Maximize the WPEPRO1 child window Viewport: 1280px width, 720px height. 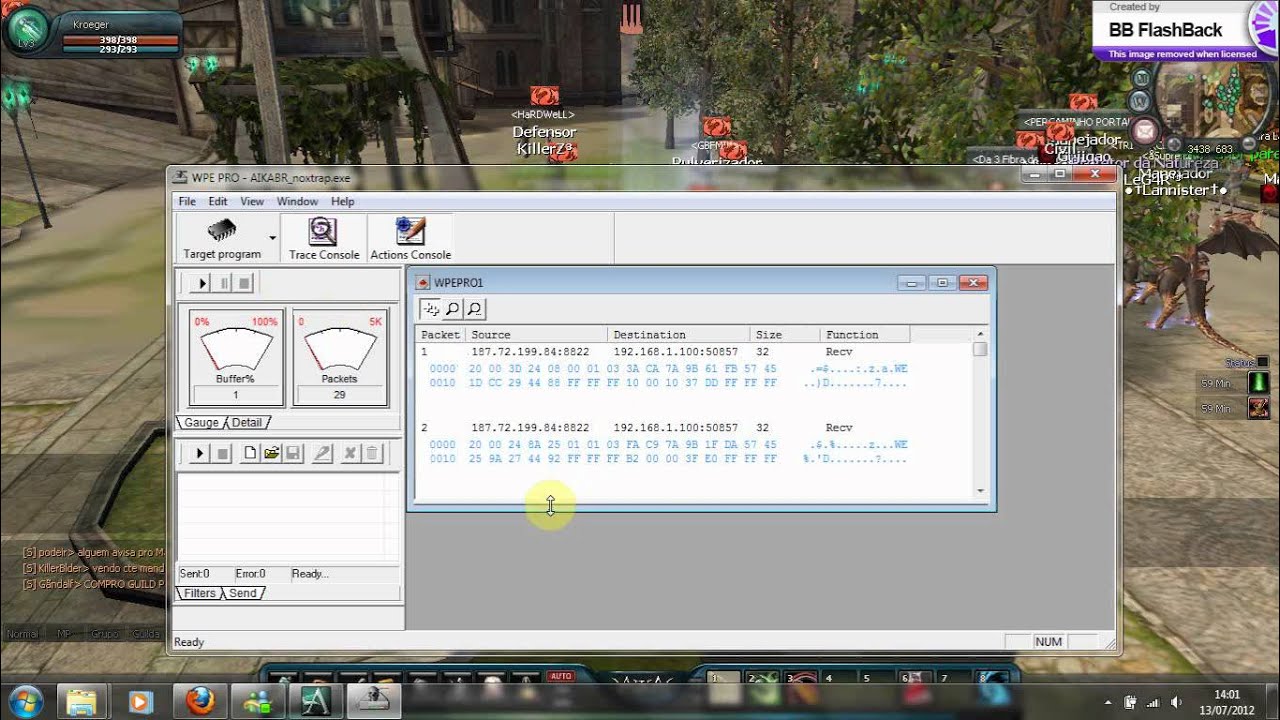941,283
